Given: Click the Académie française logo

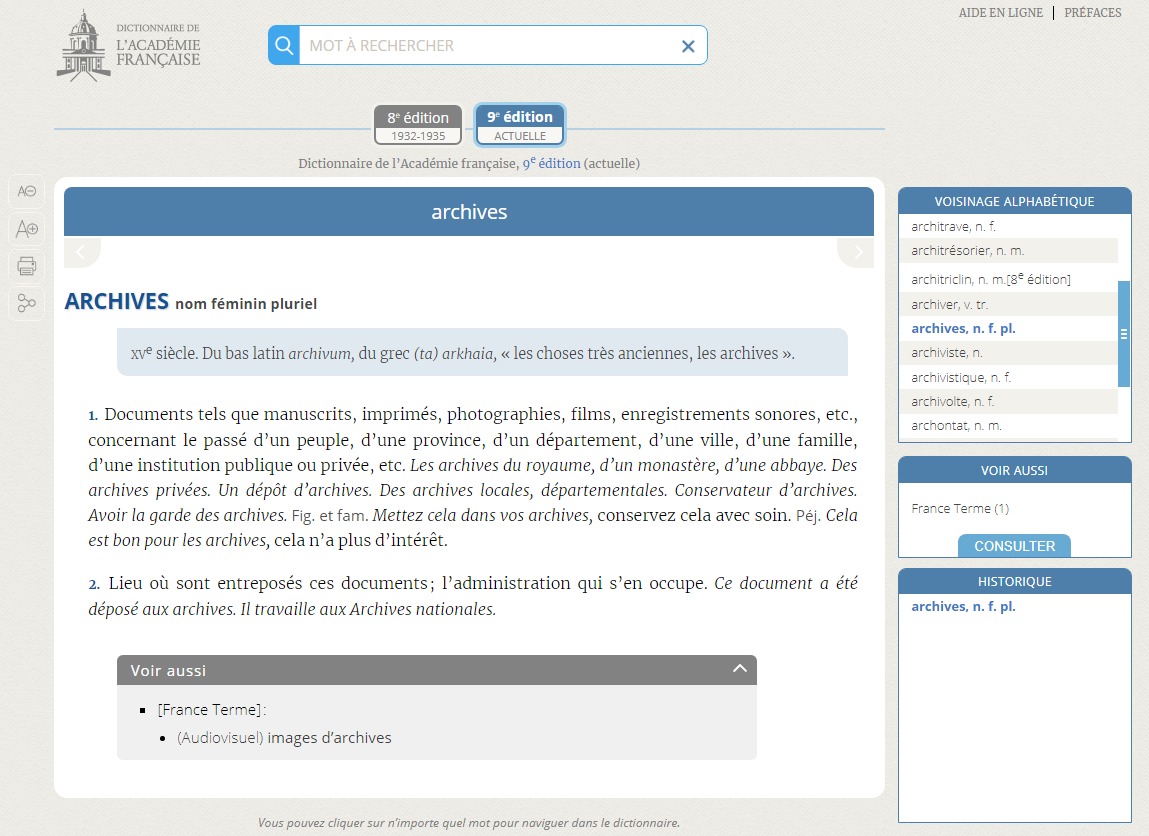Looking at the screenshot, I should tap(129, 46).
